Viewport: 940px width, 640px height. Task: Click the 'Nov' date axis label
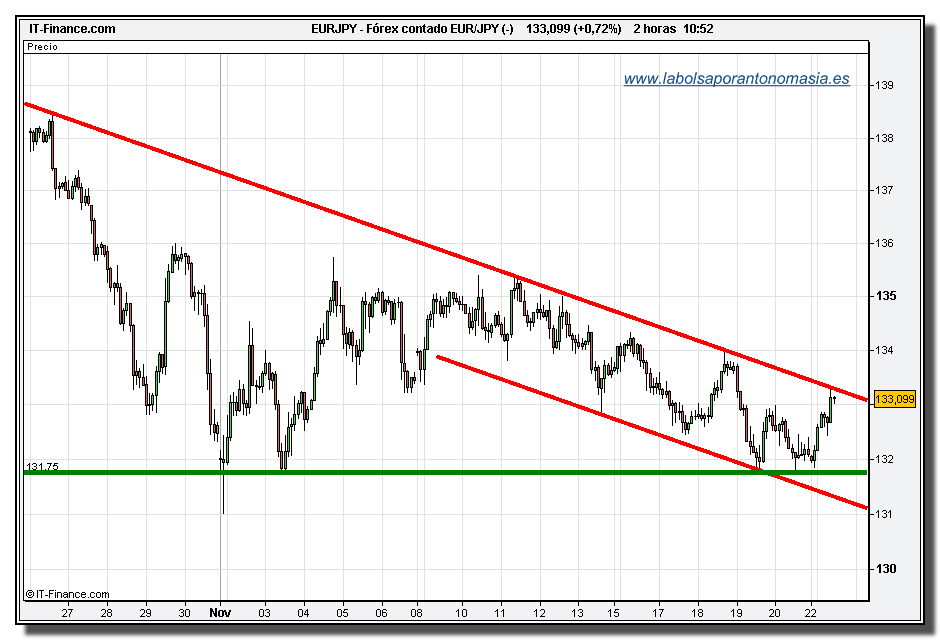pos(220,612)
